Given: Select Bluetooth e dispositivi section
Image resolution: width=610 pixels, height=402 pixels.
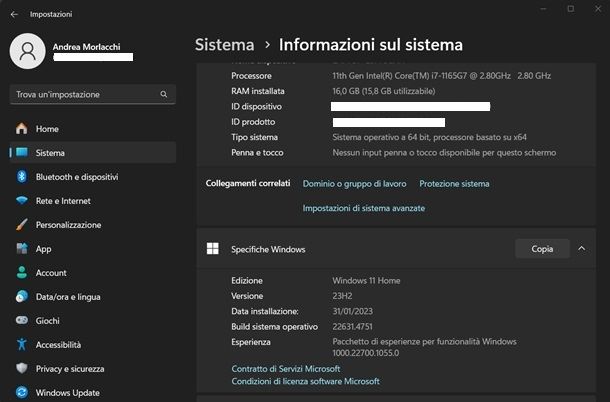Looking at the screenshot, I should [77, 177].
